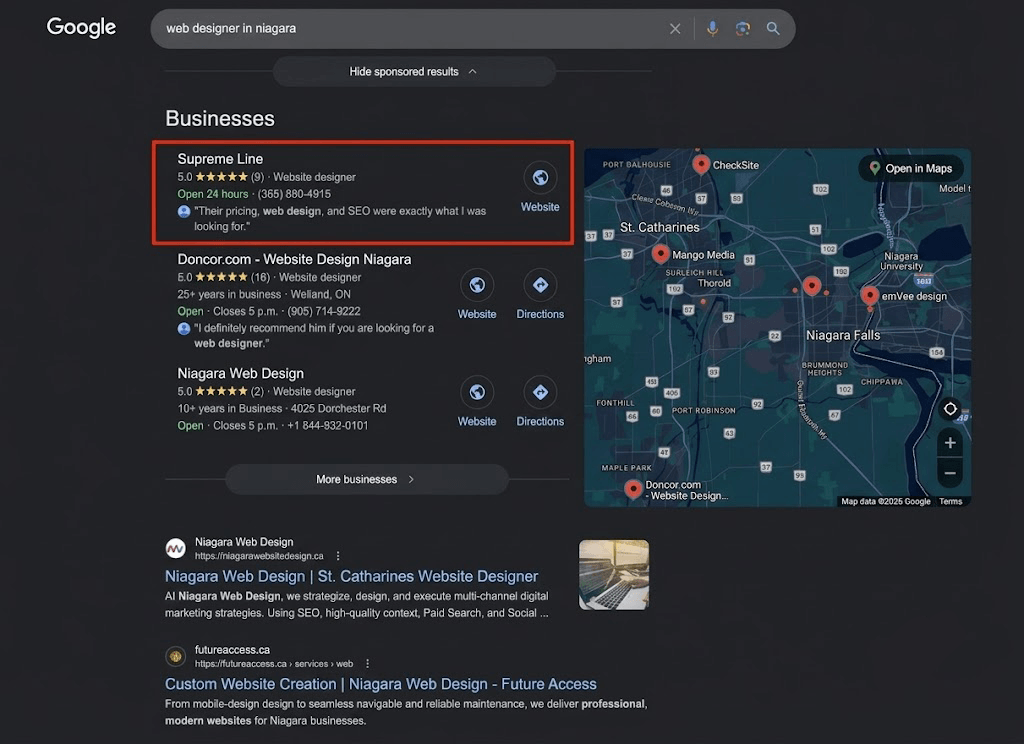Open options menu for futureaccess.ca result

(368, 664)
